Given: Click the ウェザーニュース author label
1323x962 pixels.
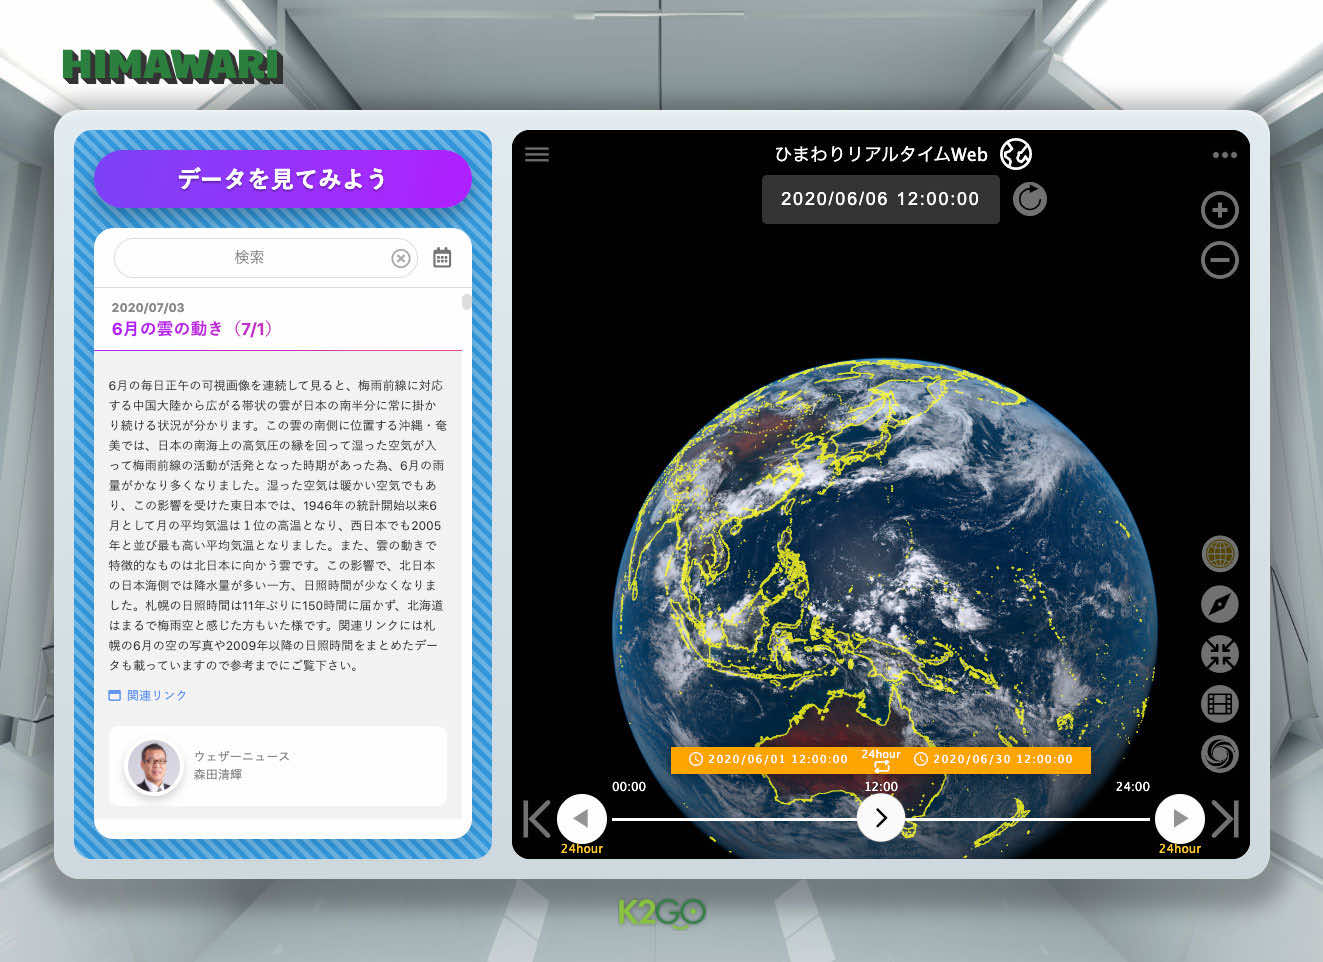Looking at the screenshot, I should [242, 756].
